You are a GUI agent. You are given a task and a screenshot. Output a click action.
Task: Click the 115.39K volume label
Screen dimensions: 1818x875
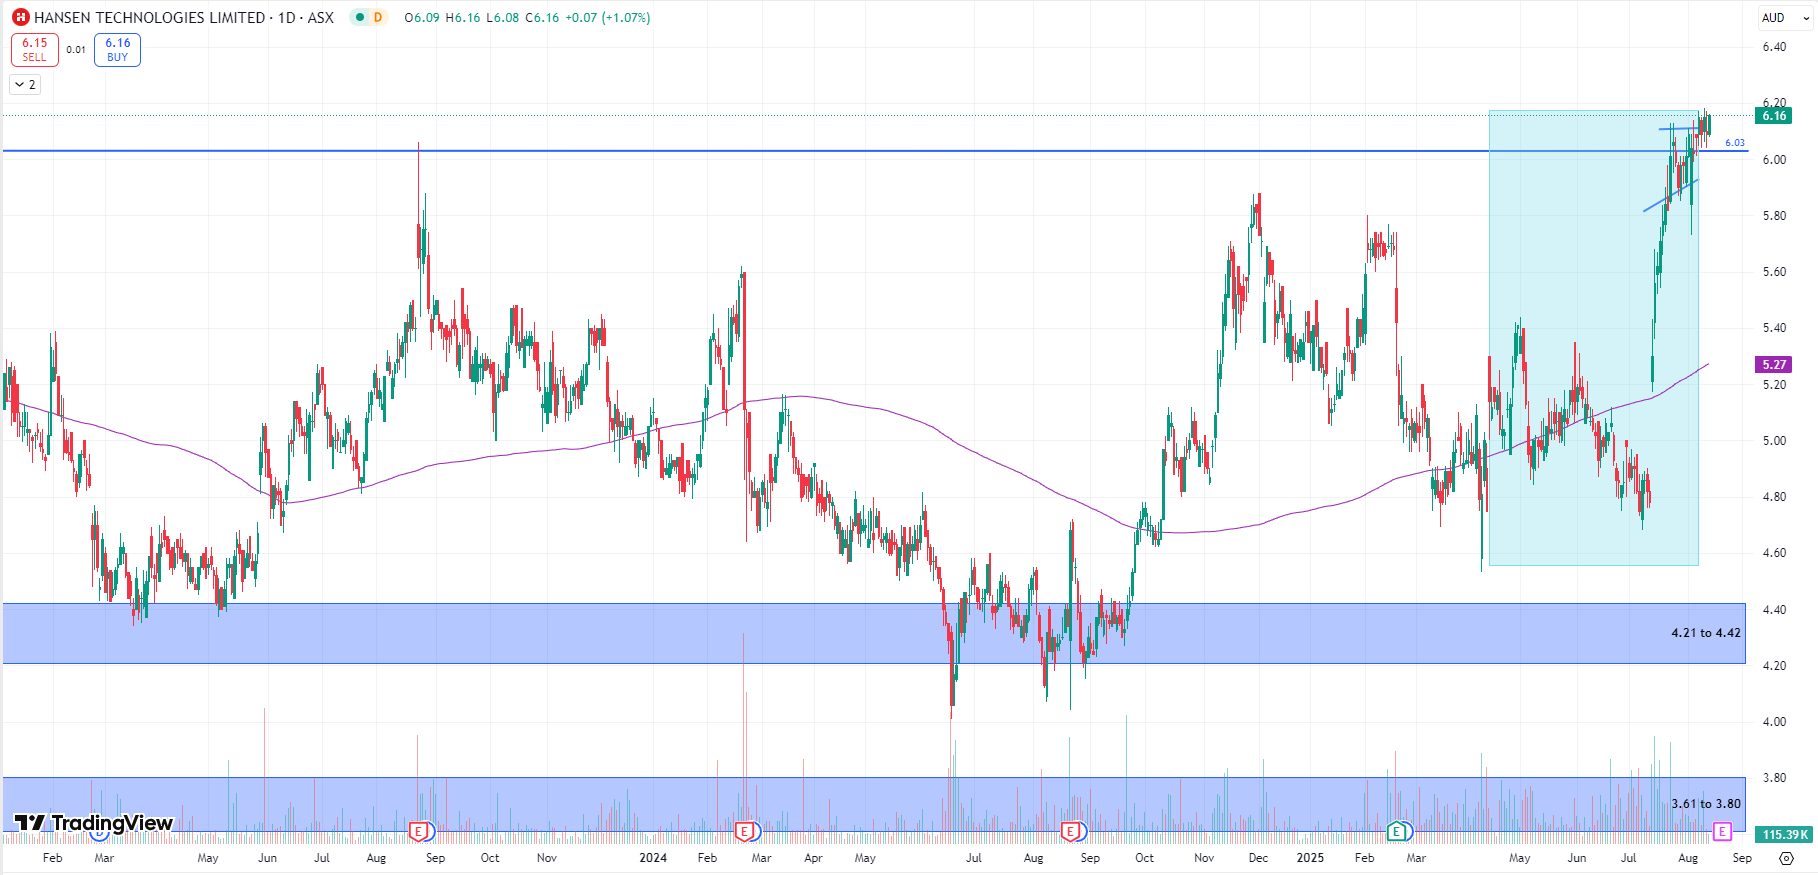[x=1784, y=834]
